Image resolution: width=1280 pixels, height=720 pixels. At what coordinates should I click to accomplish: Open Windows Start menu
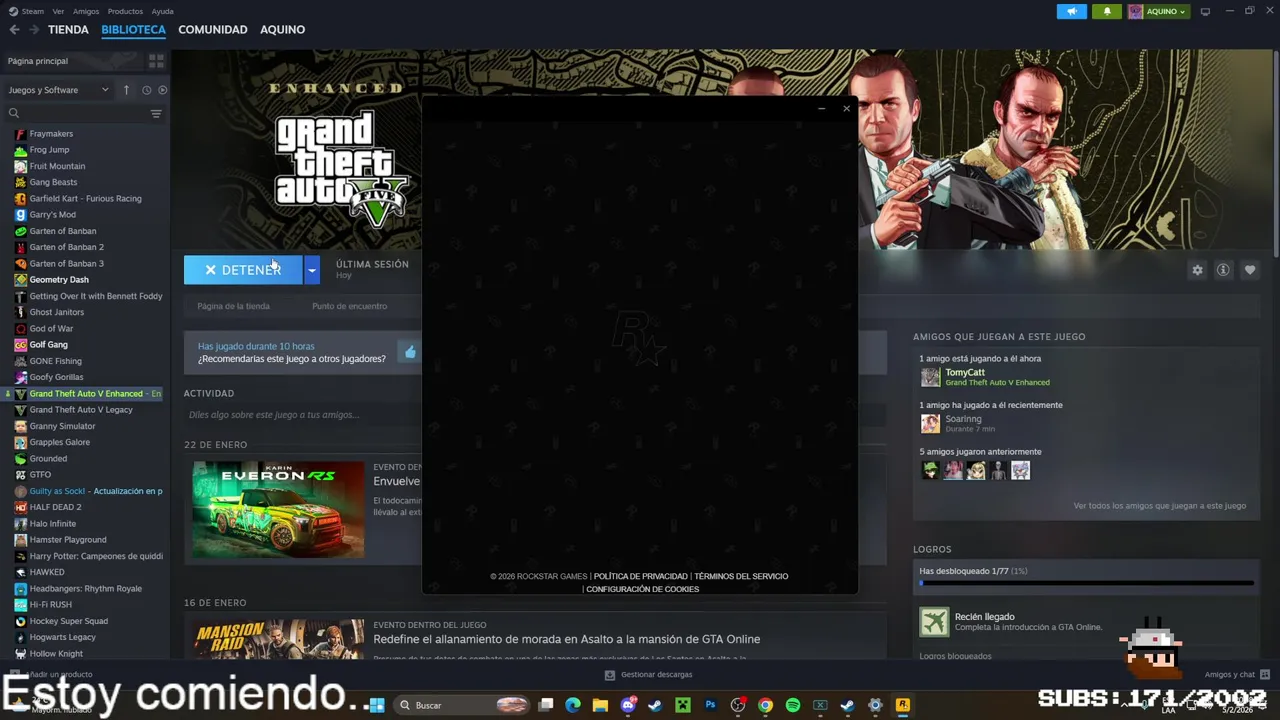[376, 705]
